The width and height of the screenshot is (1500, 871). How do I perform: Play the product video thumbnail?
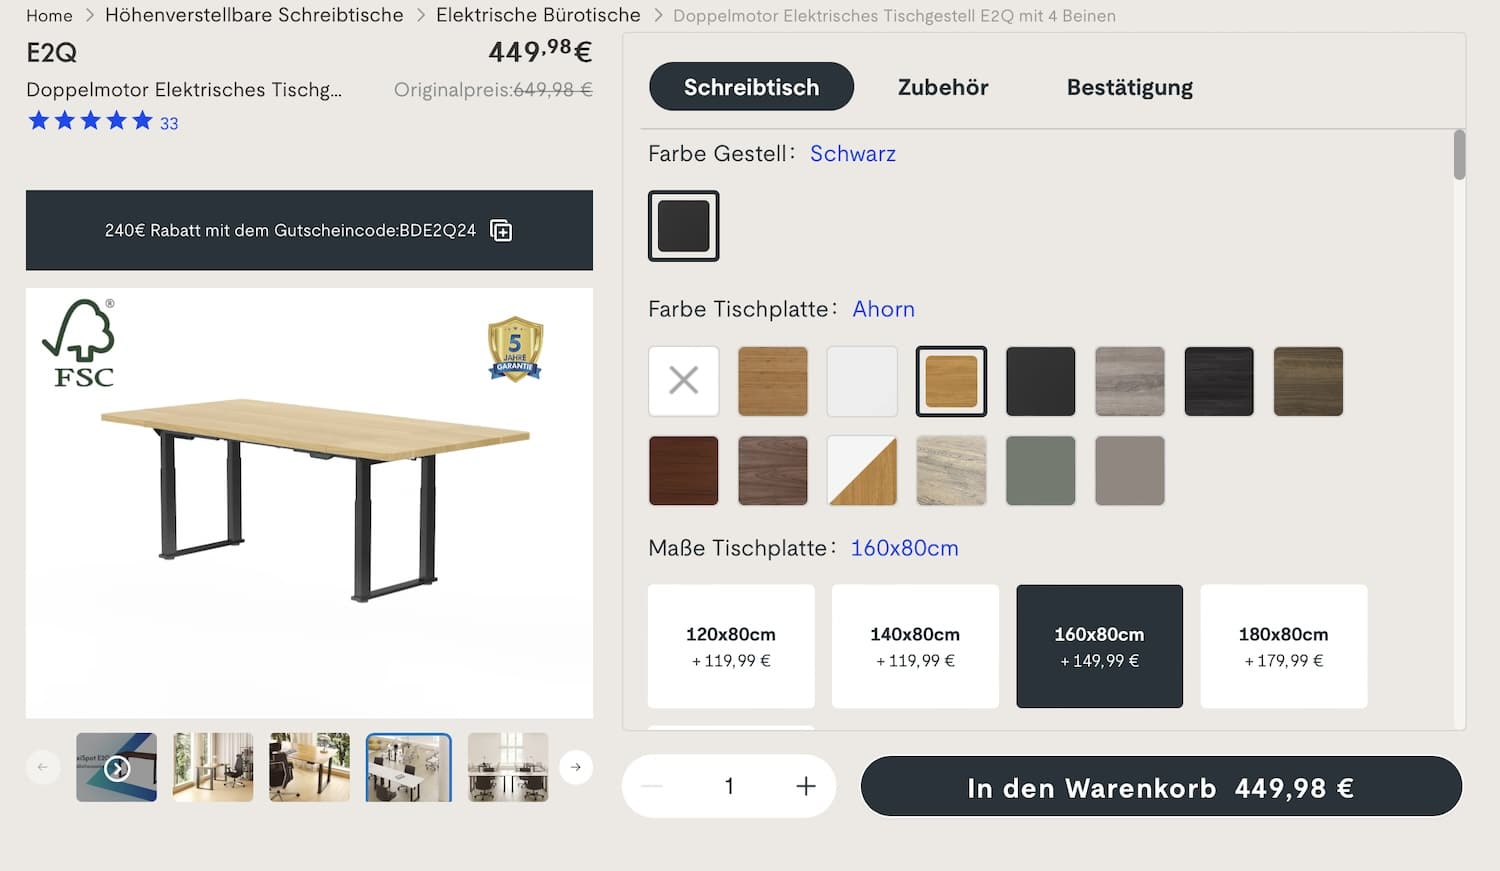pos(117,767)
